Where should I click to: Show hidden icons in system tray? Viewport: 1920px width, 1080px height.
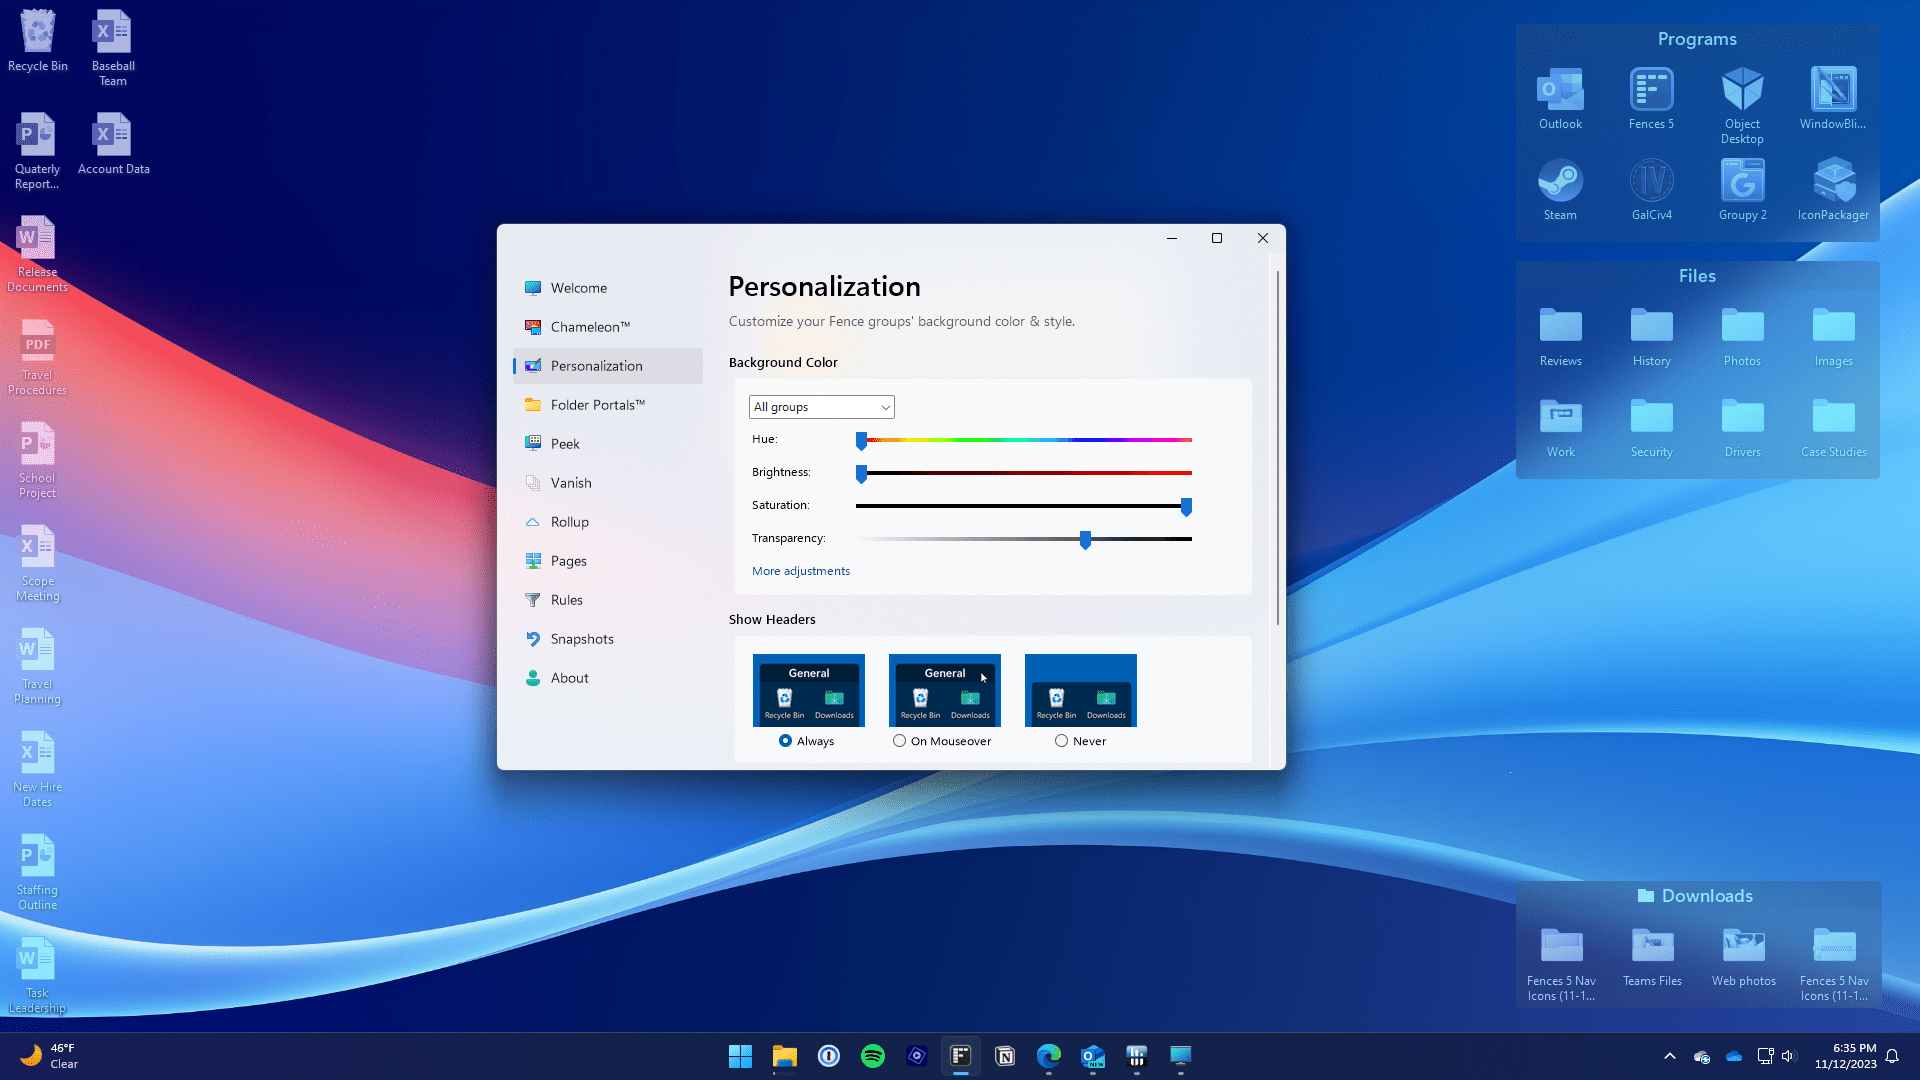pos(1669,1056)
